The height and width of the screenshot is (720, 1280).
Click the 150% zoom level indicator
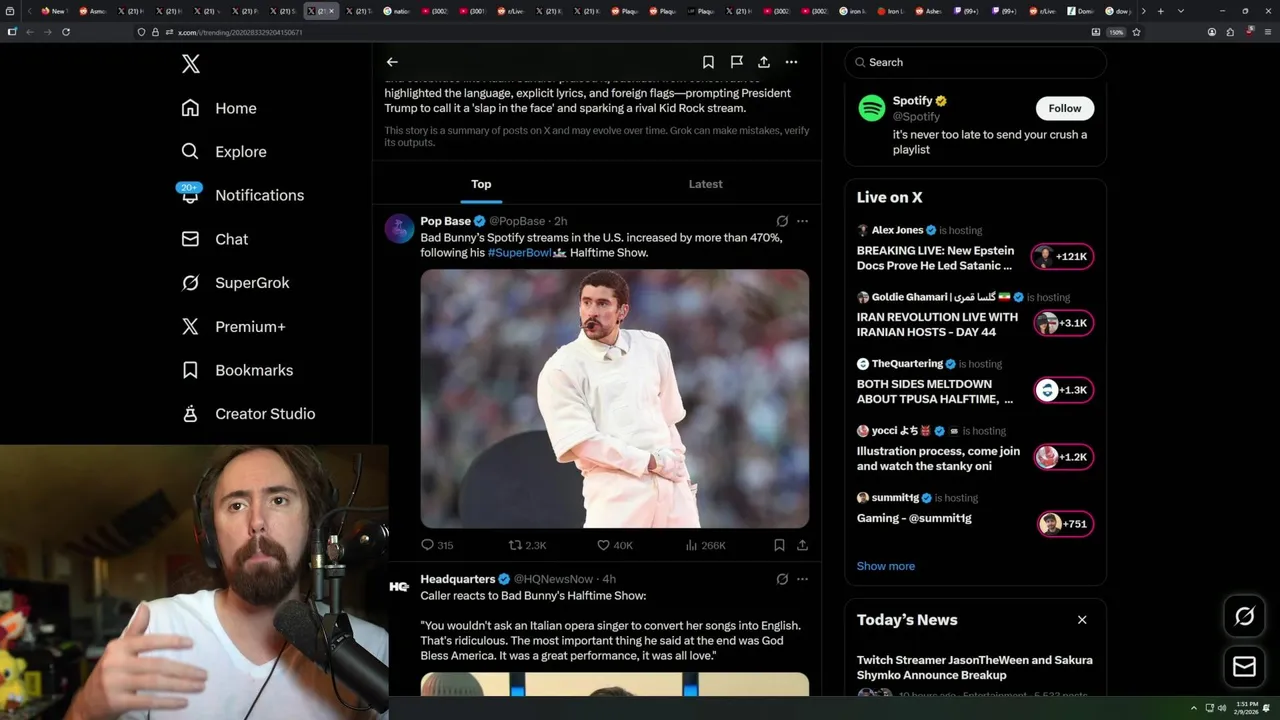coord(1116,32)
